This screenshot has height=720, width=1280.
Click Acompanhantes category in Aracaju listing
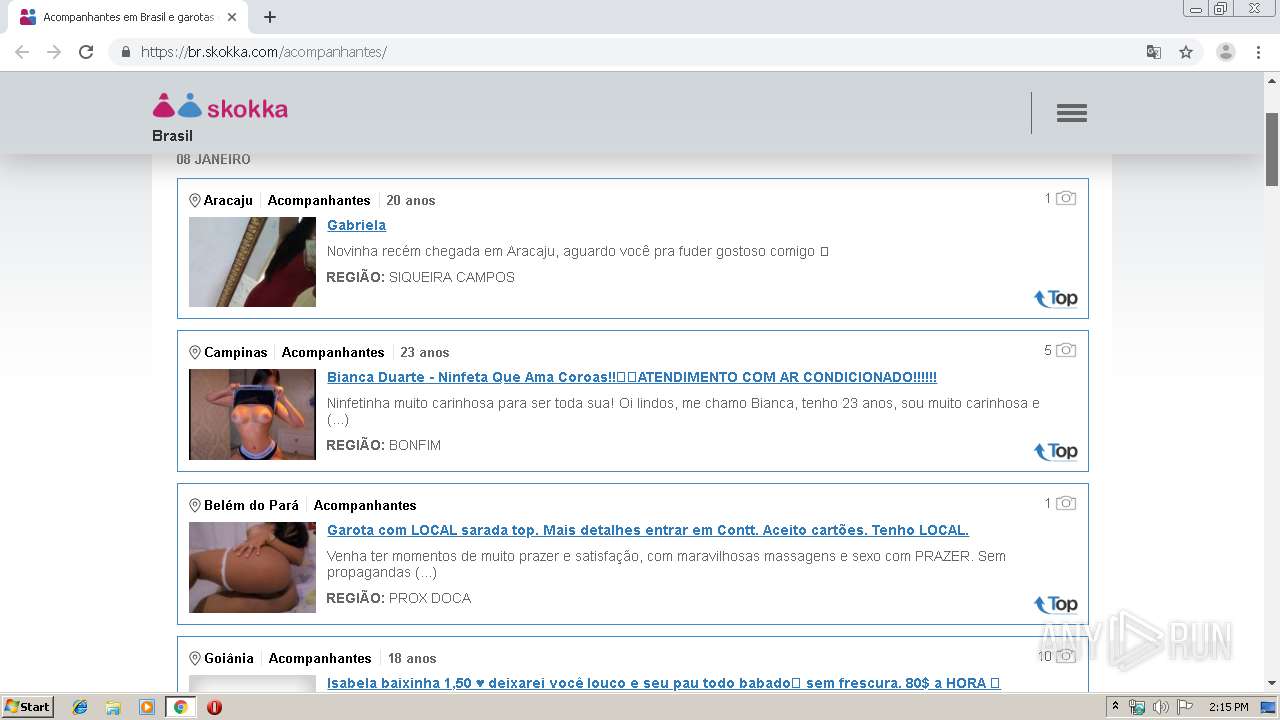319,200
